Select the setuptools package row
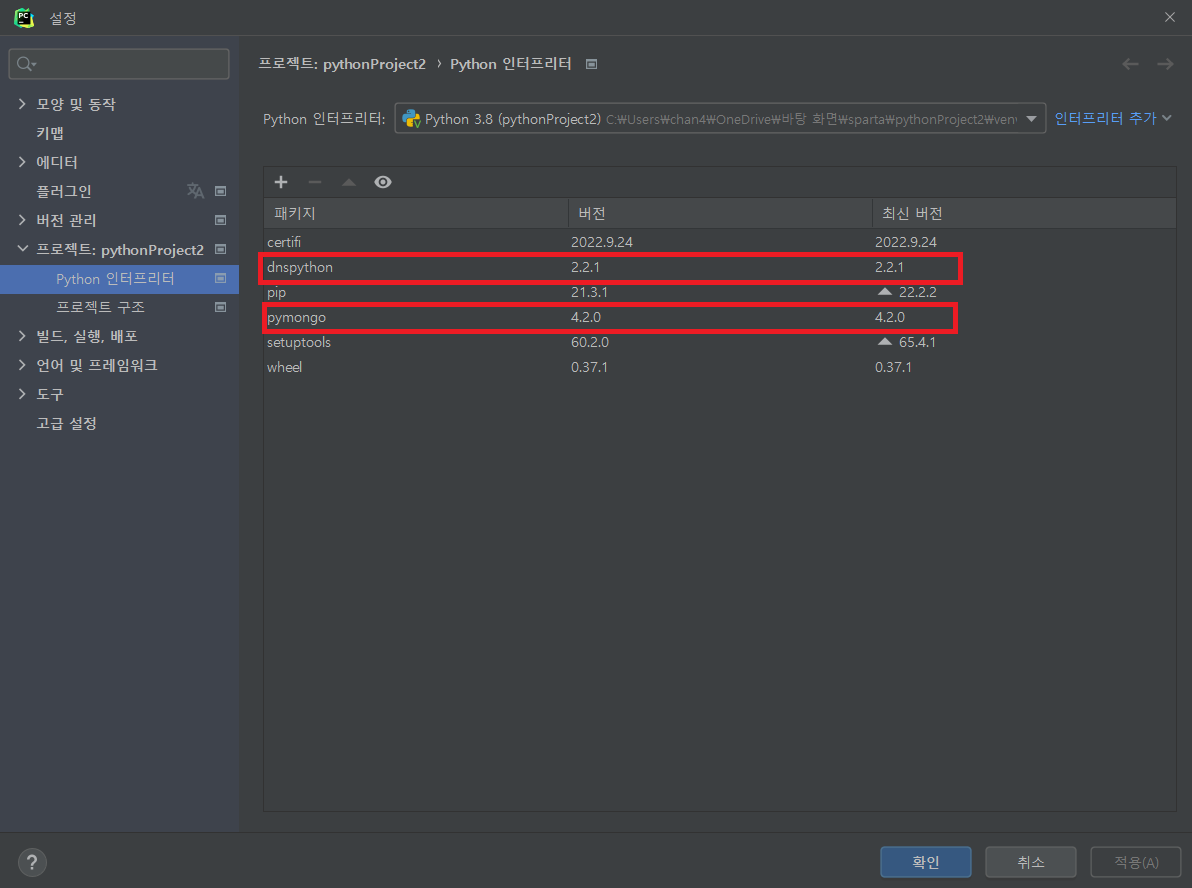This screenshot has height=888, width=1192. click(720, 342)
